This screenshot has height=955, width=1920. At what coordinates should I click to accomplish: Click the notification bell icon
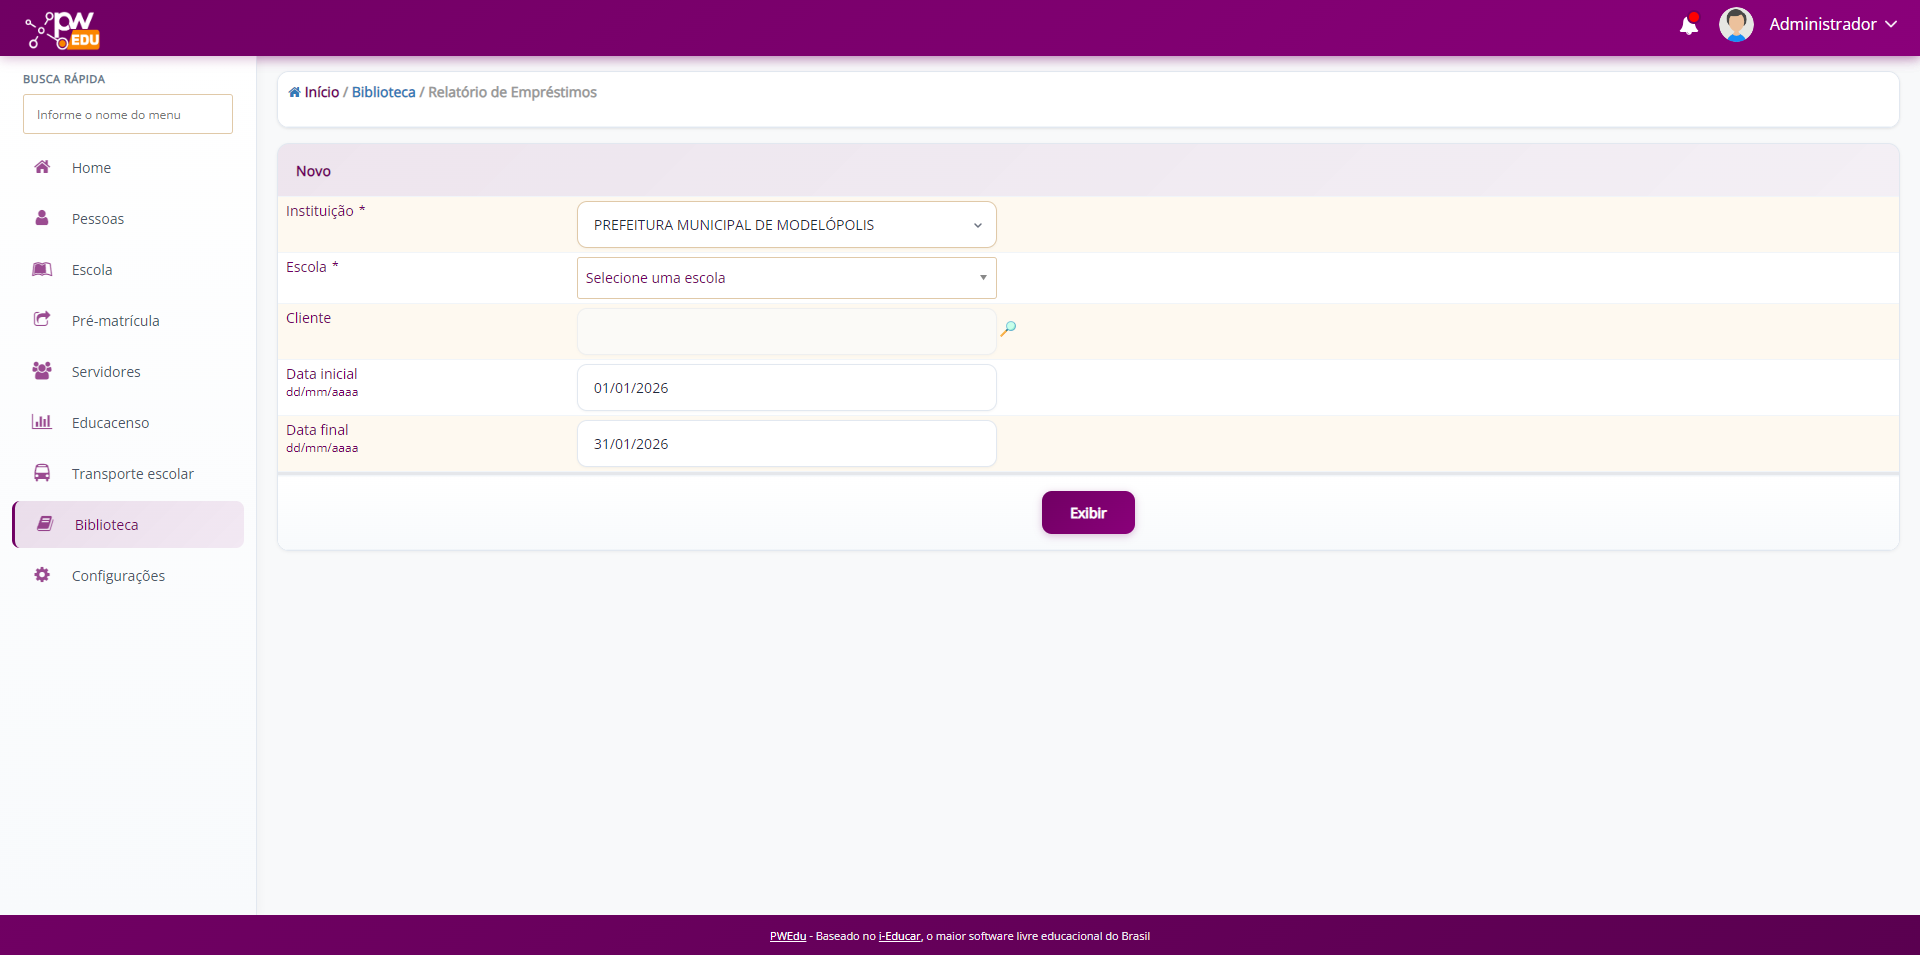point(1688,25)
